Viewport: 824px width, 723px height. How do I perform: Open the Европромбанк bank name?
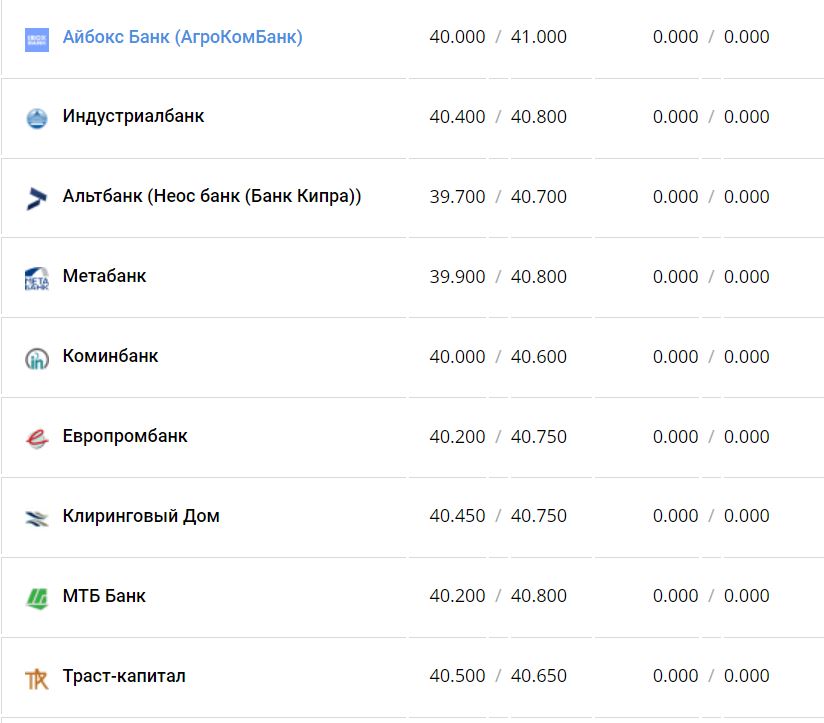click(125, 436)
